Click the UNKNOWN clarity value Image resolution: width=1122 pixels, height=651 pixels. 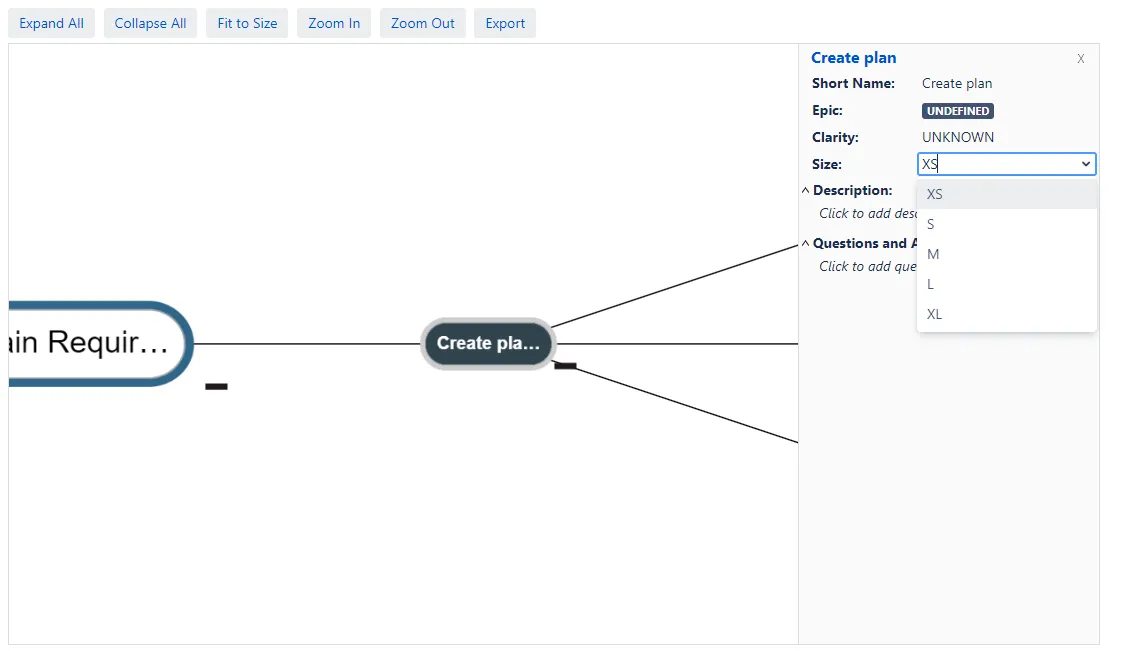957,137
